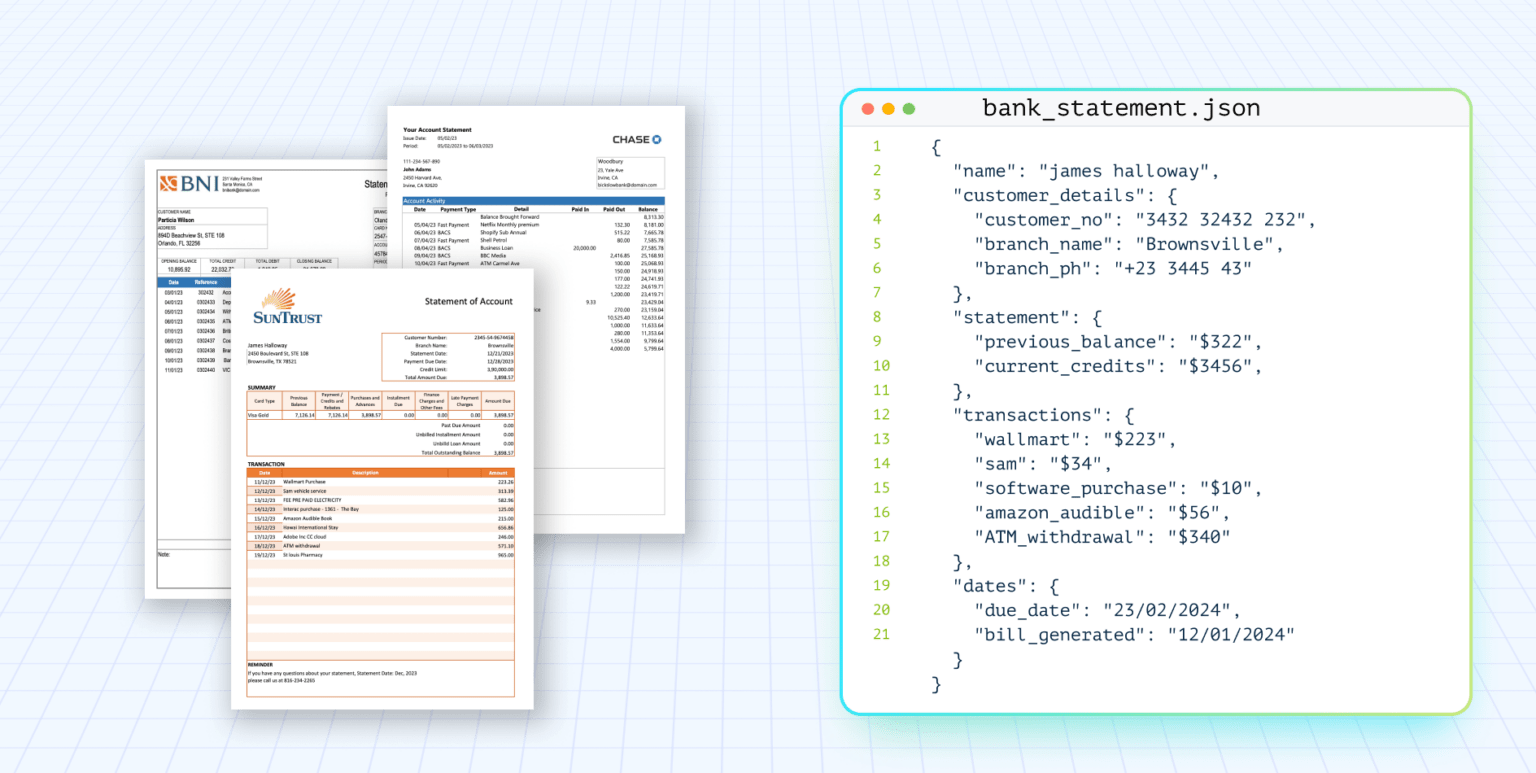The image size is (1536, 773).
Task: Select the bank_statement.json title bar
Action: pos(1120,107)
